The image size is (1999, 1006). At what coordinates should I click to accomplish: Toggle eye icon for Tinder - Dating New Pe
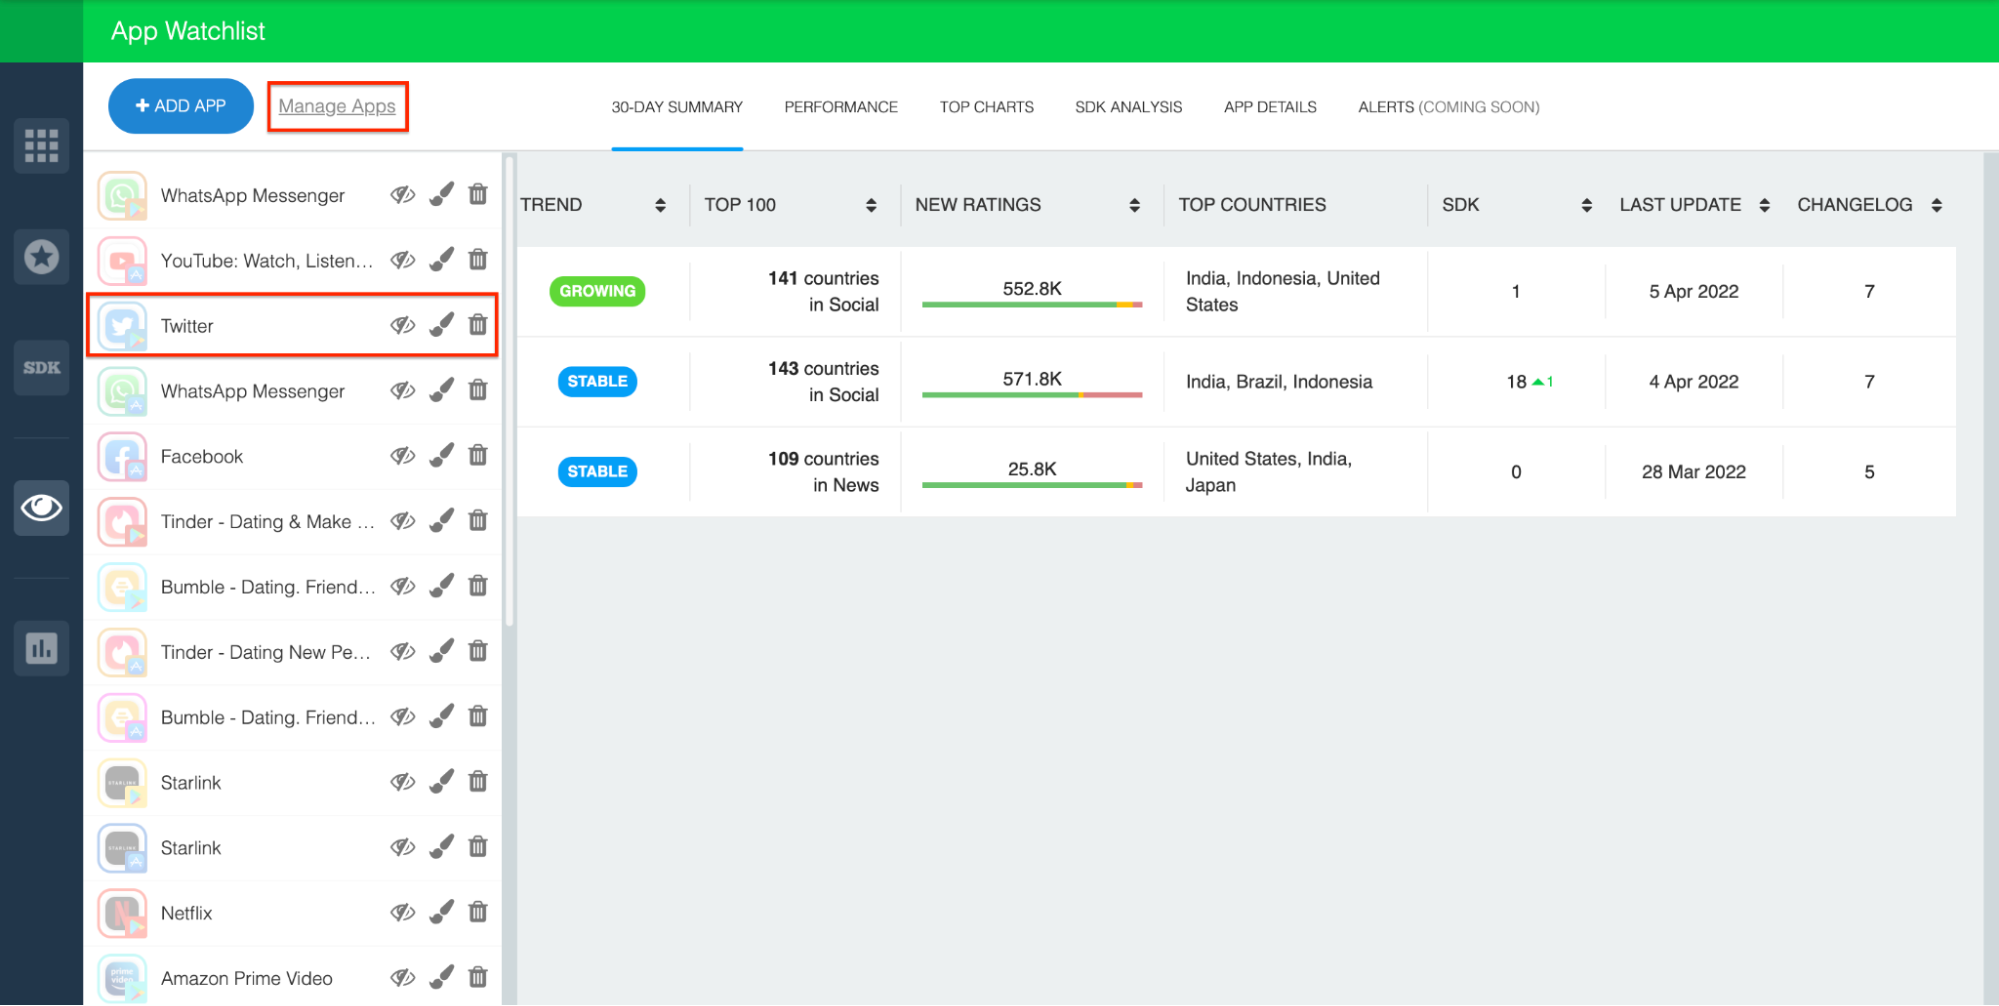pyautogui.click(x=403, y=651)
